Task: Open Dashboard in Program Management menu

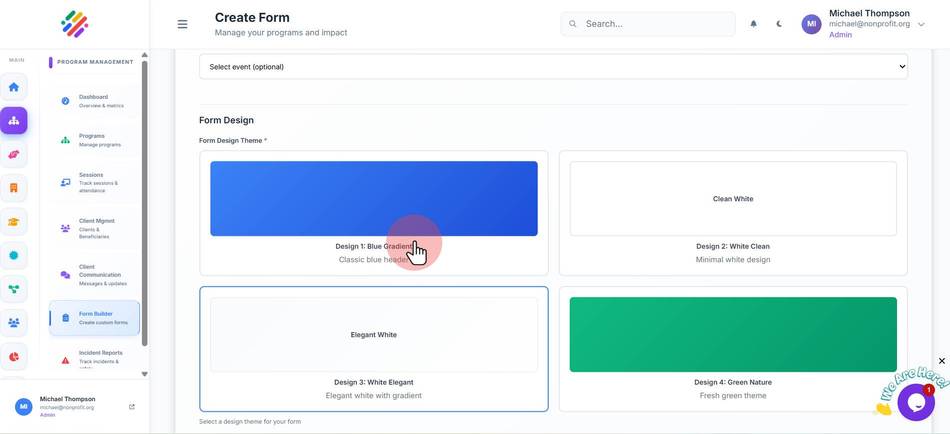Action: click(x=94, y=101)
